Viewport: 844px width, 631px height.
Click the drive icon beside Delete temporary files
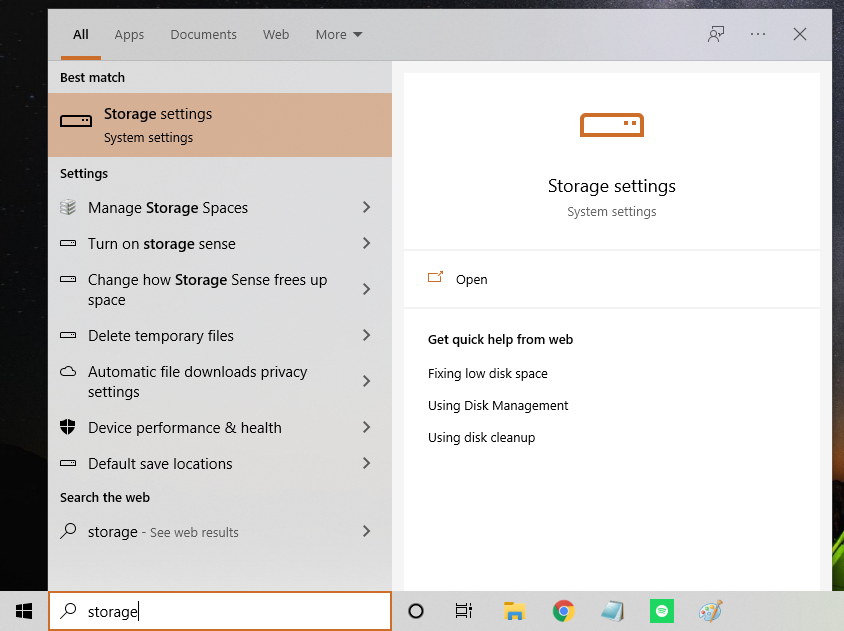click(x=68, y=335)
